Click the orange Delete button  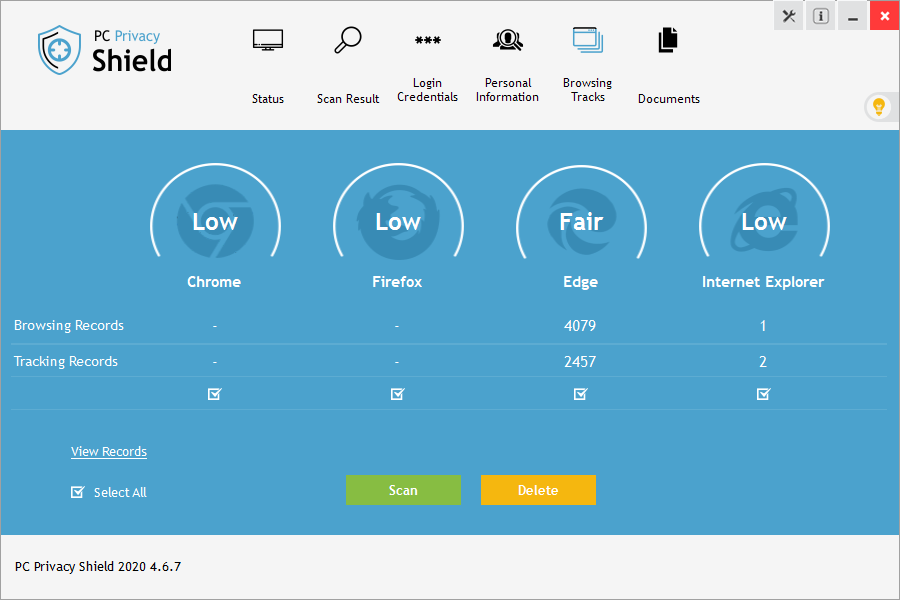538,490
